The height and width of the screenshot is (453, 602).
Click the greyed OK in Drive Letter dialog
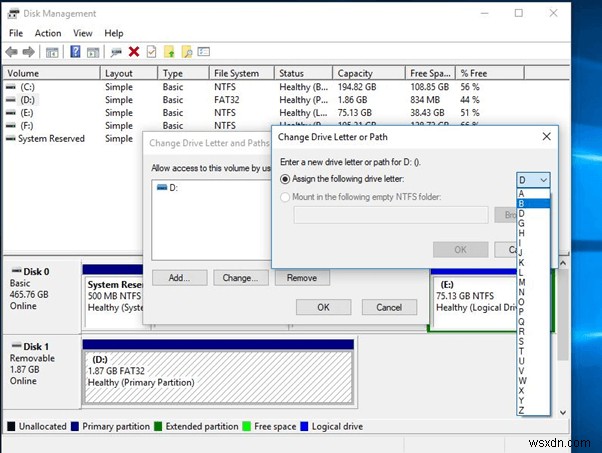(460, 250)
